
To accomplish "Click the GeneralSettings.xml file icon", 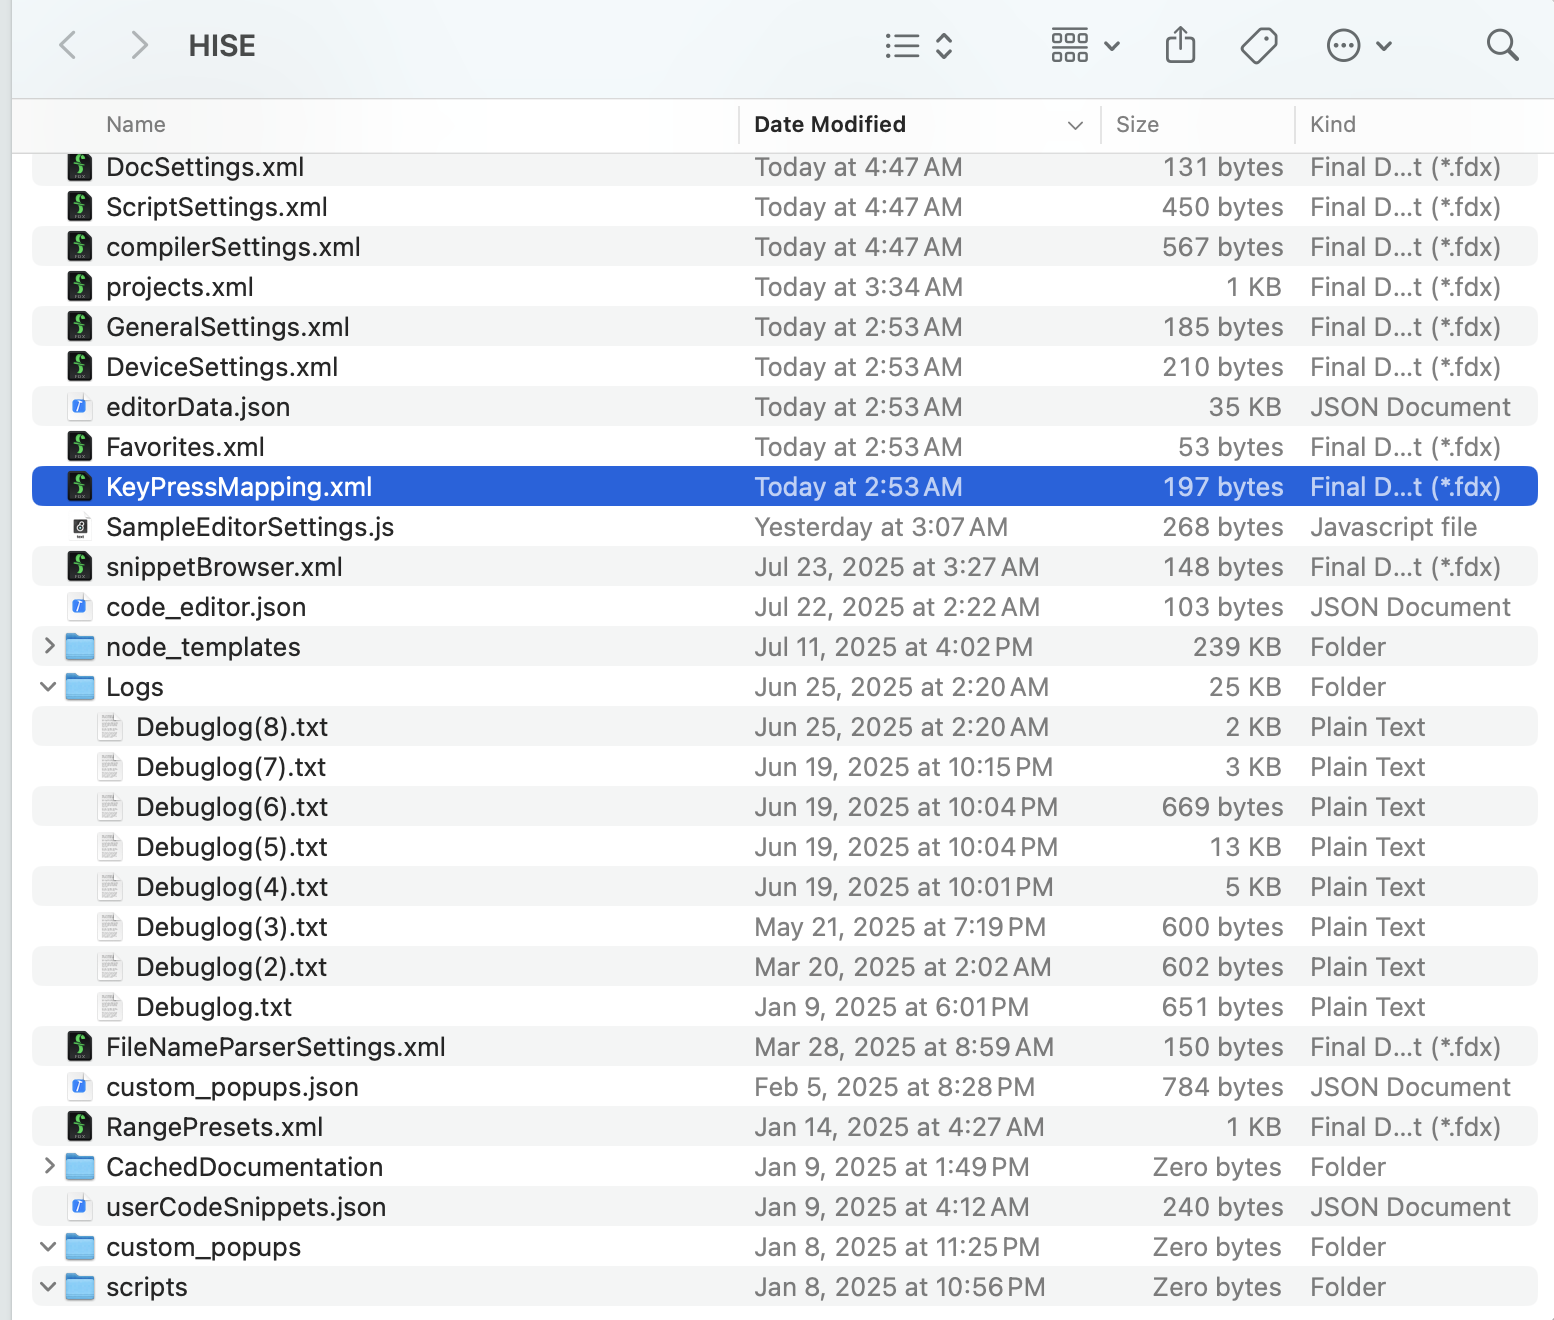I will click(x=80, y=327).
